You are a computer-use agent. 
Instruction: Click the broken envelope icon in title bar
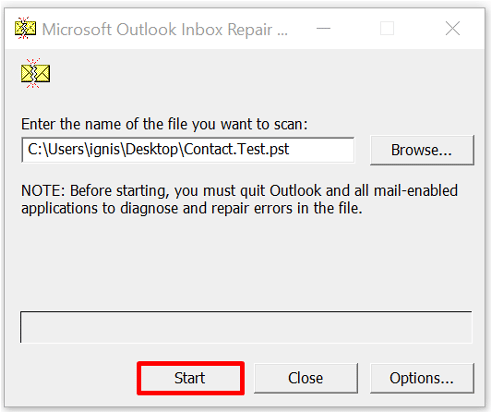click(25, 28)
